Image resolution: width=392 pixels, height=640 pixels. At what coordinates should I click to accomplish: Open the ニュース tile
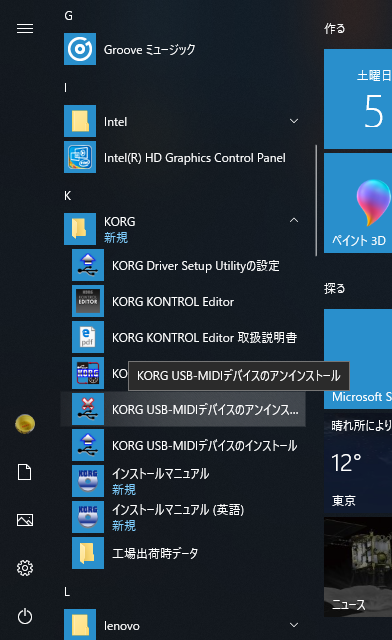coord(358,567)
